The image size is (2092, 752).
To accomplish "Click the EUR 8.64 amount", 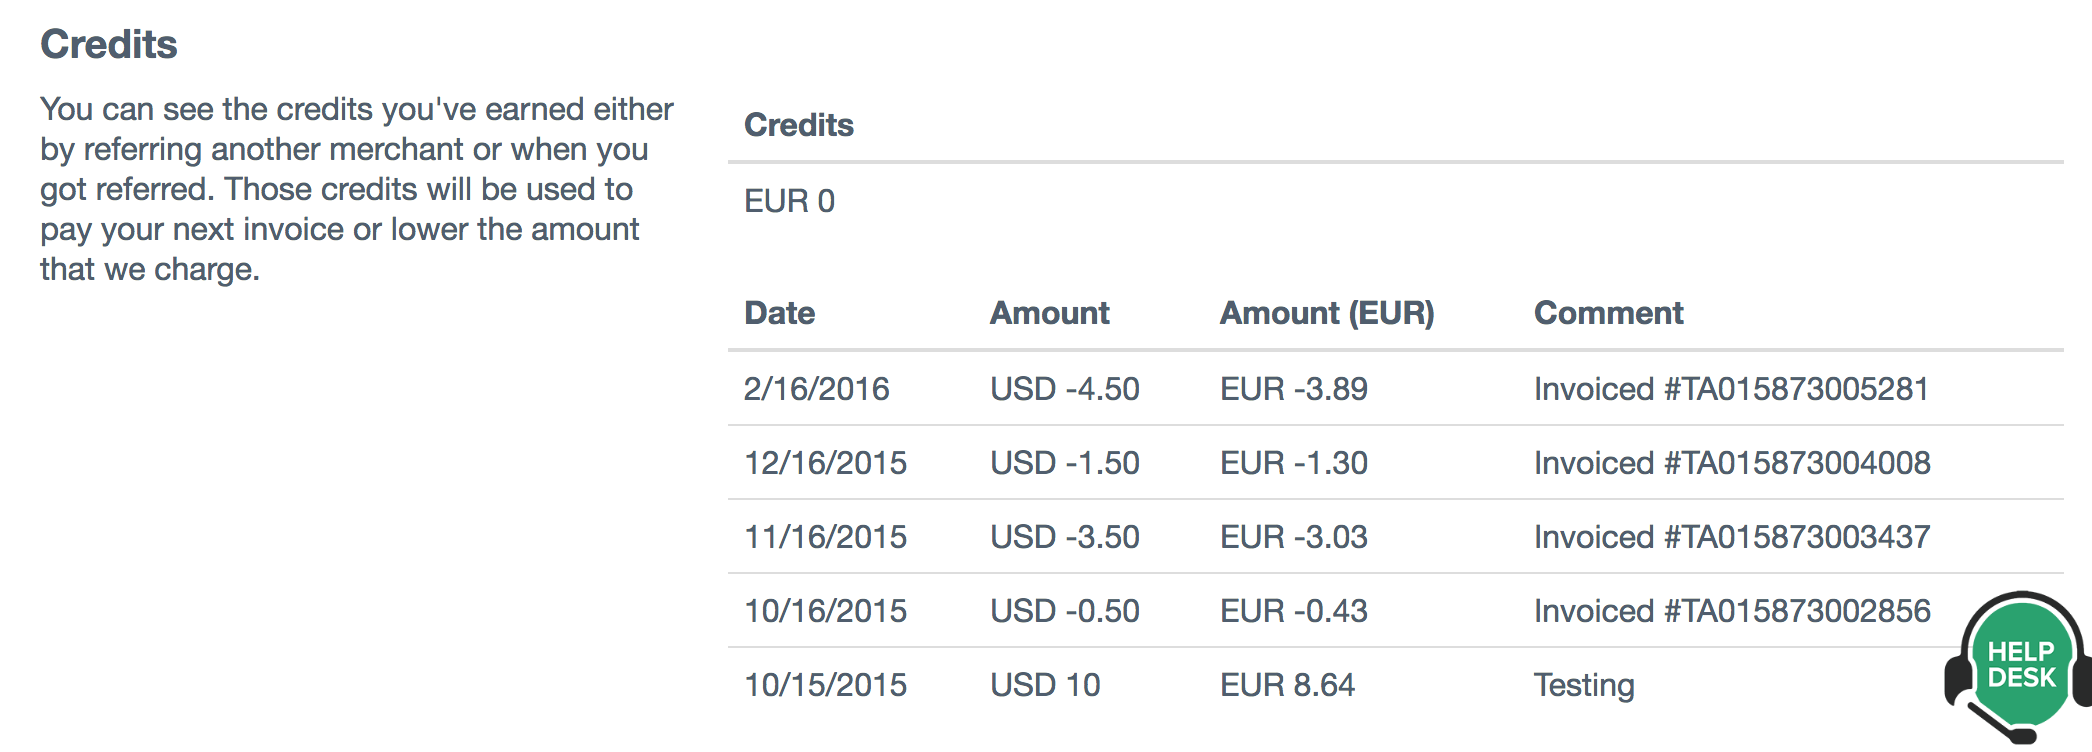I will tap(1287, 685).
